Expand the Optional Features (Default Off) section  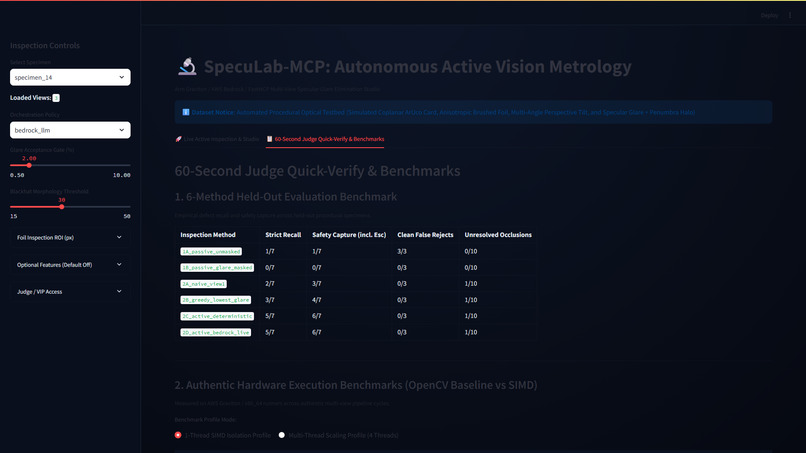click(70, 265)
